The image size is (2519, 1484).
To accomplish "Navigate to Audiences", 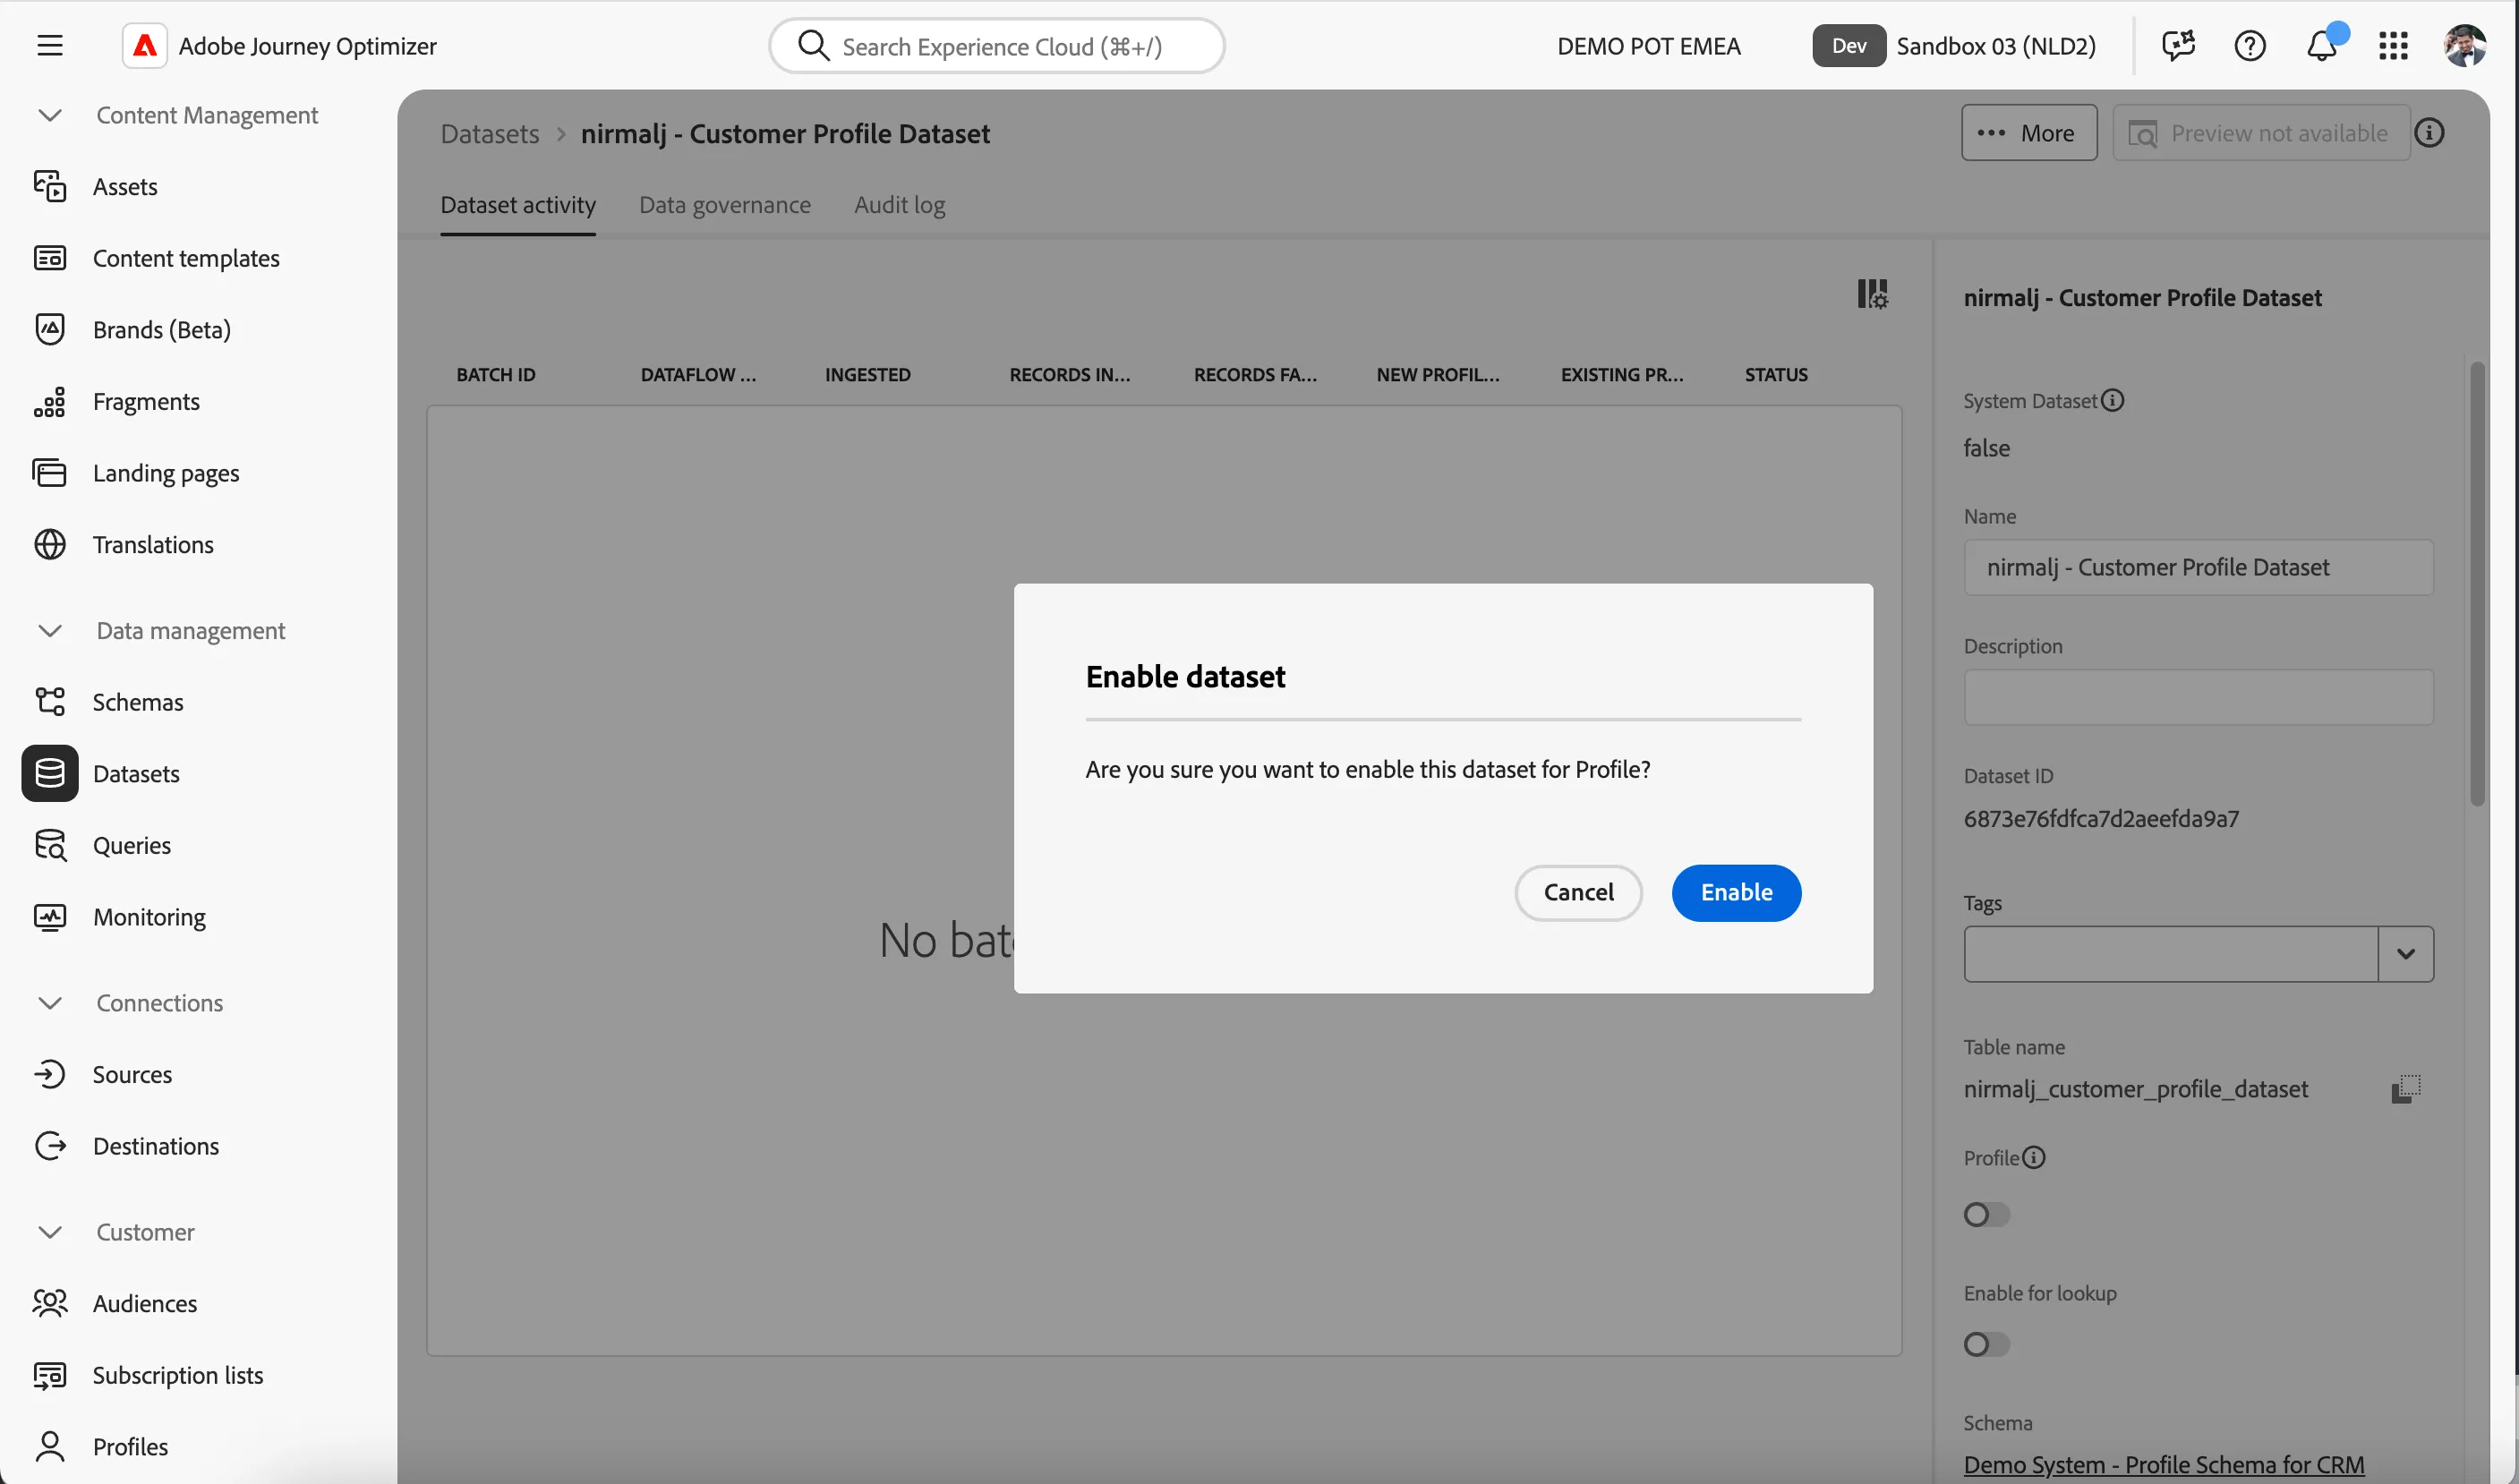I will (145, 1304).
